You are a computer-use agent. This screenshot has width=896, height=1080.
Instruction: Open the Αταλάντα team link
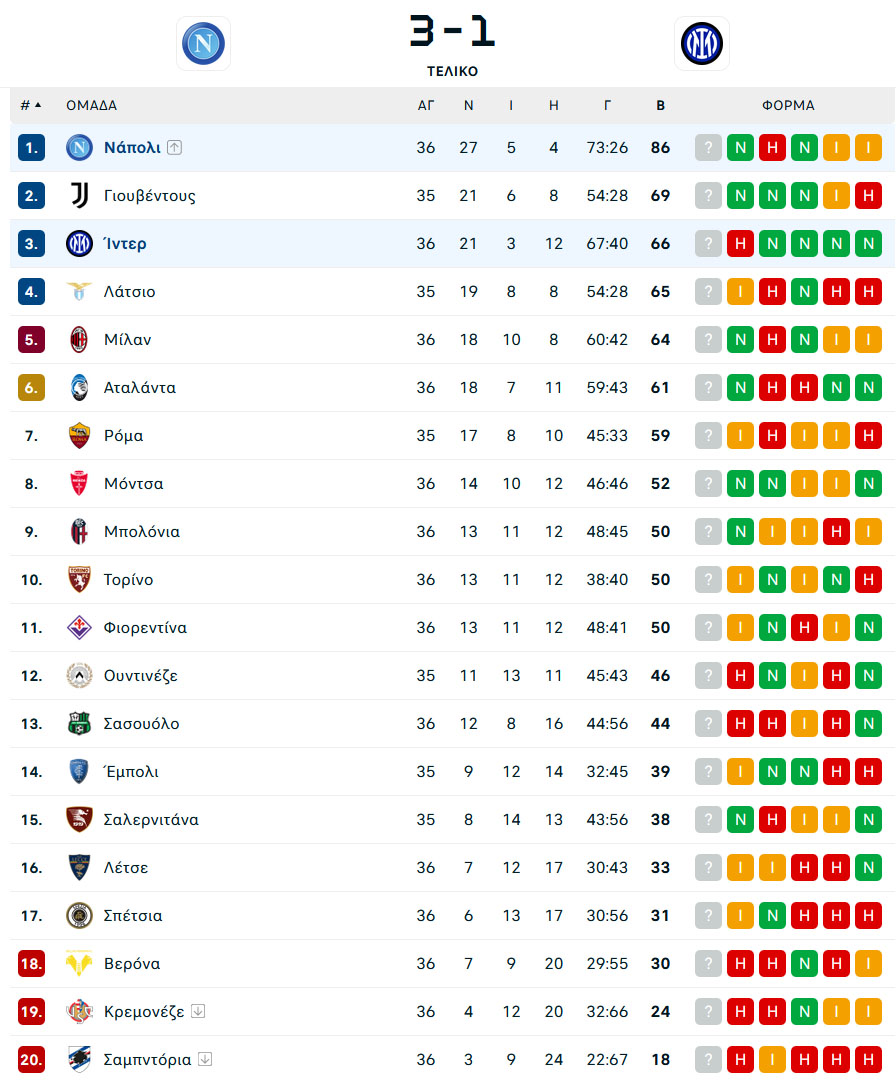[x=140, y=388]
